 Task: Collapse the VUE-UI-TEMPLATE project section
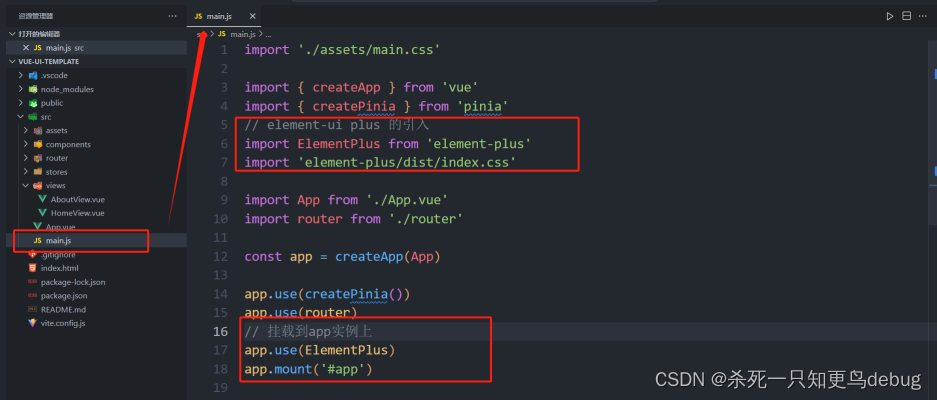pos(11,61)
